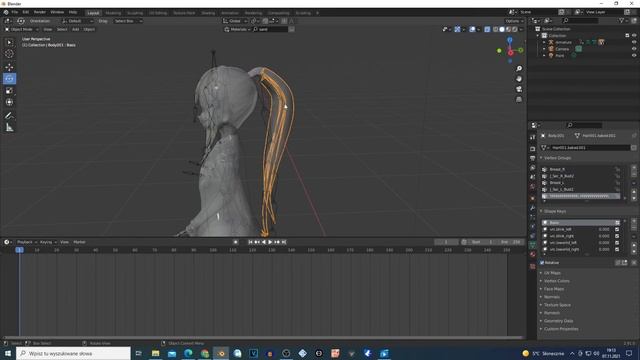Open the Global transform orientation dropdown

(x=235, y=21)
